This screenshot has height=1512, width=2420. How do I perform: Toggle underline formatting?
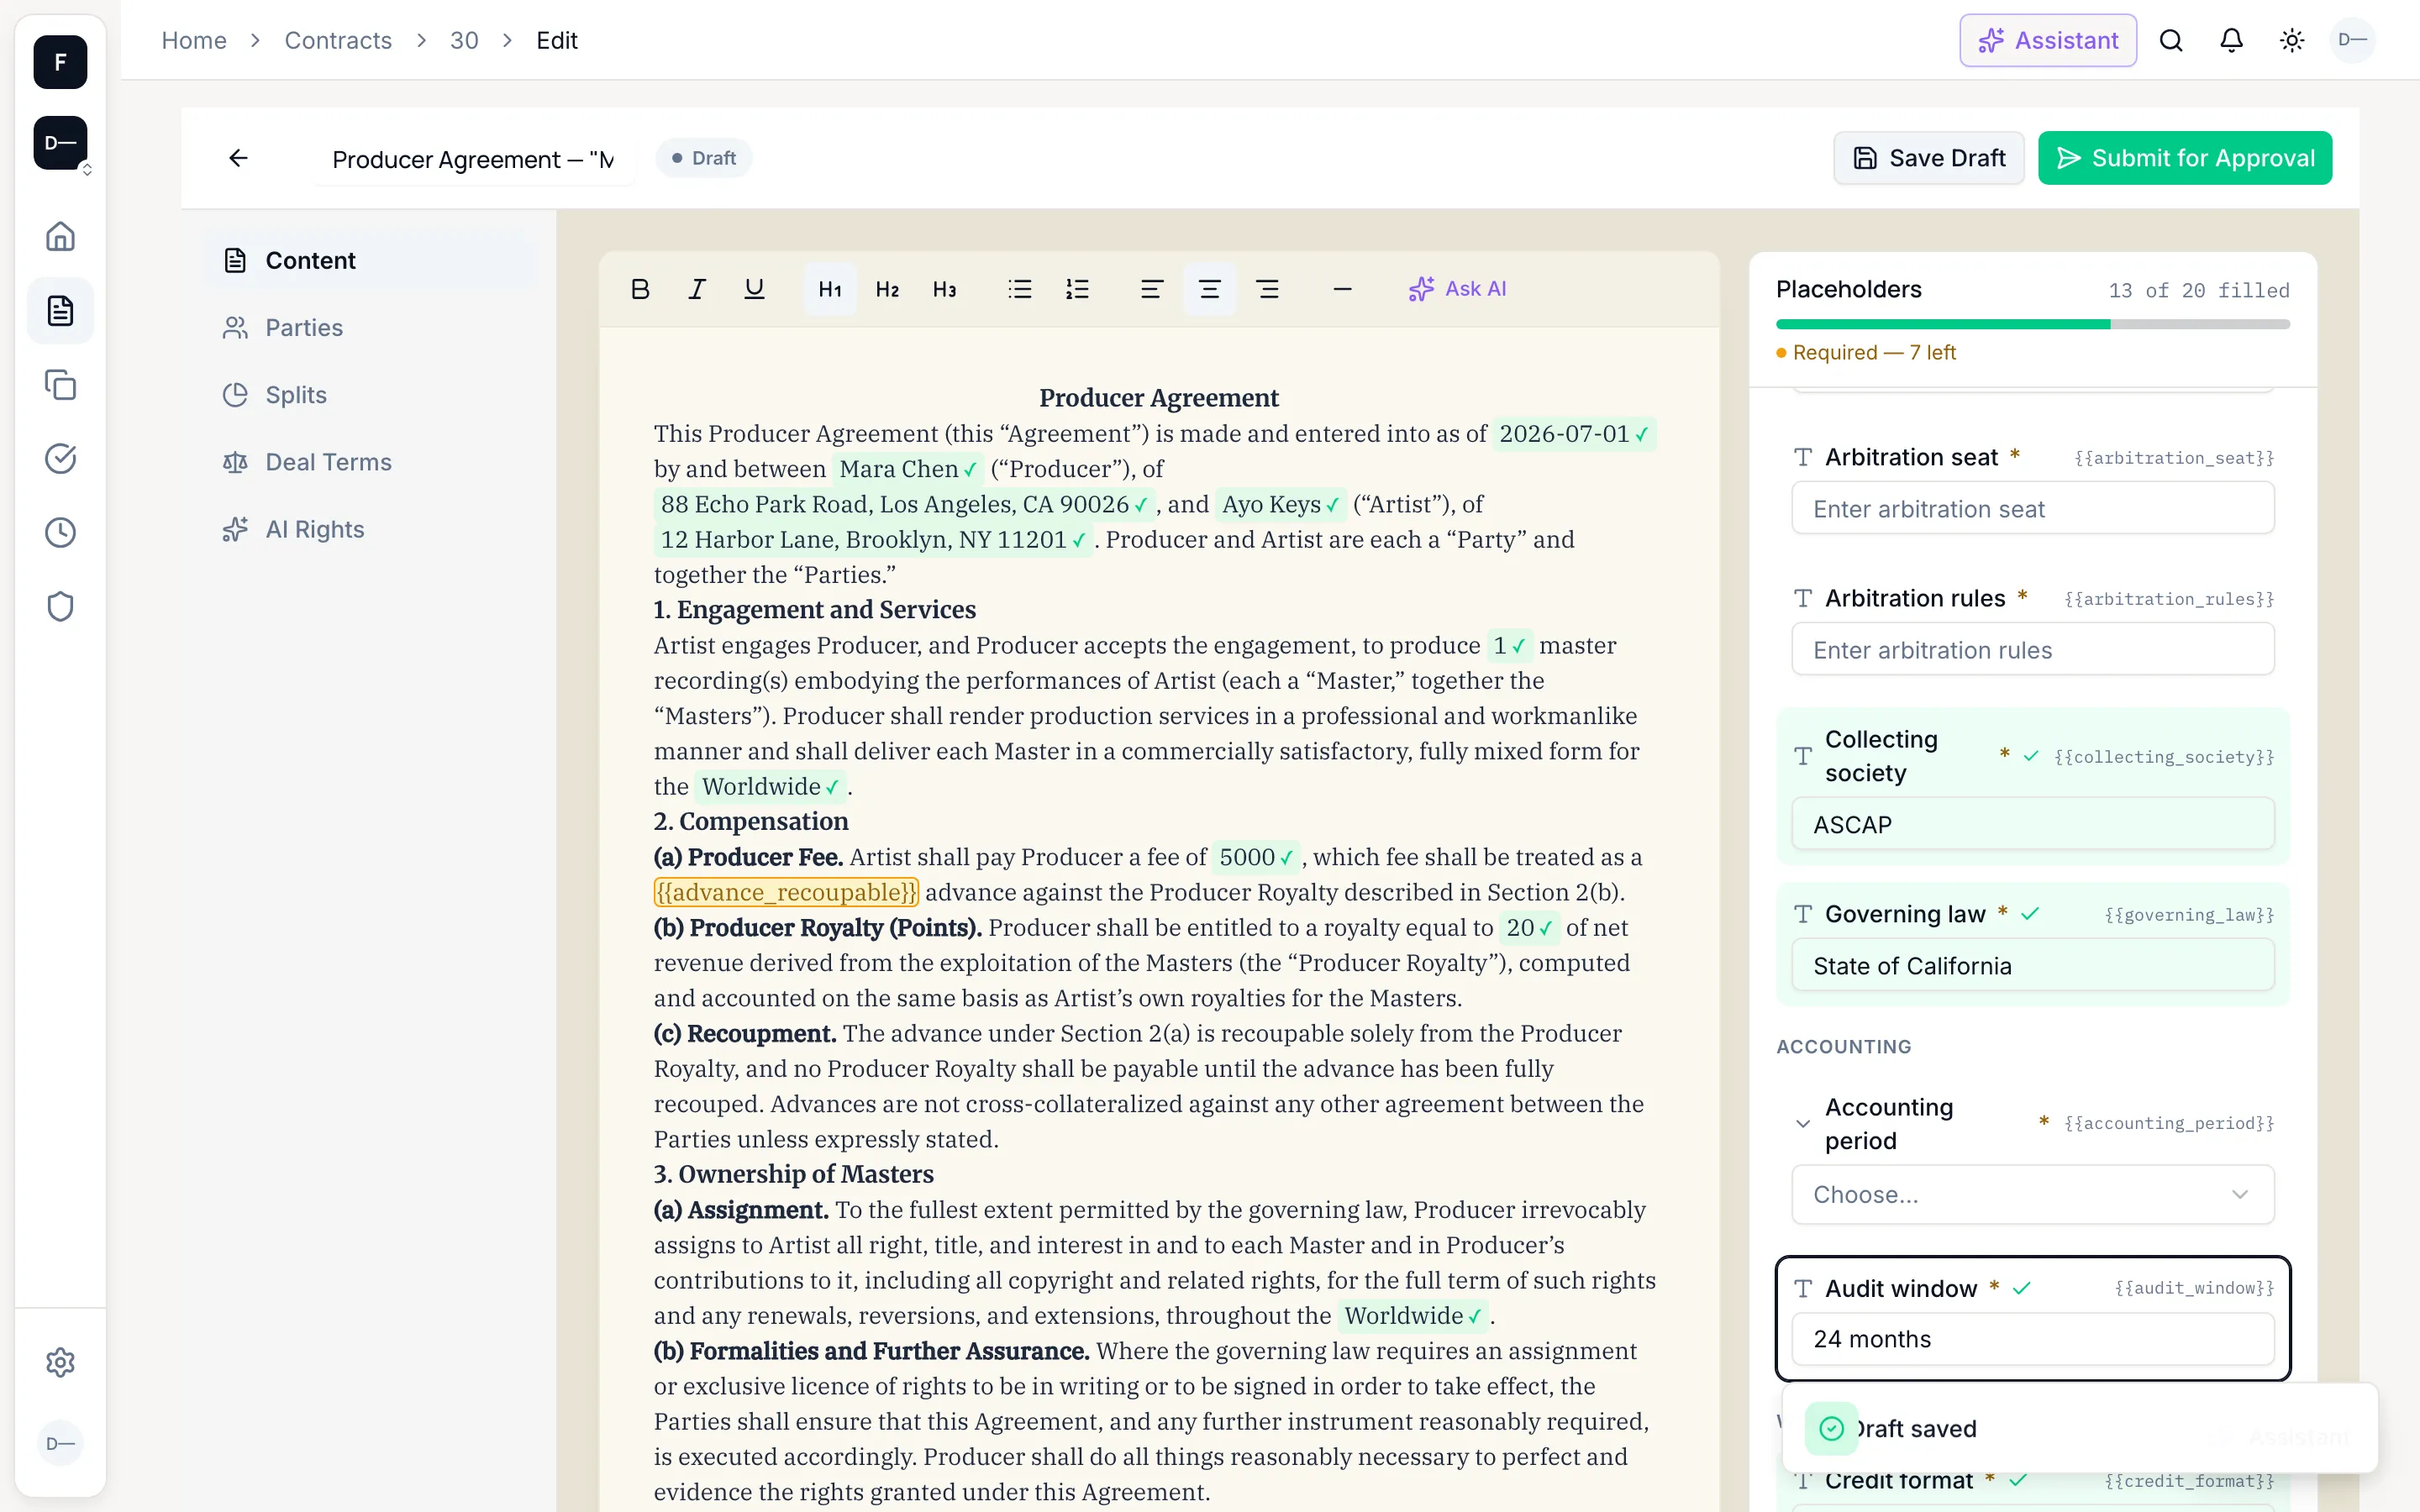pos(754,289)
